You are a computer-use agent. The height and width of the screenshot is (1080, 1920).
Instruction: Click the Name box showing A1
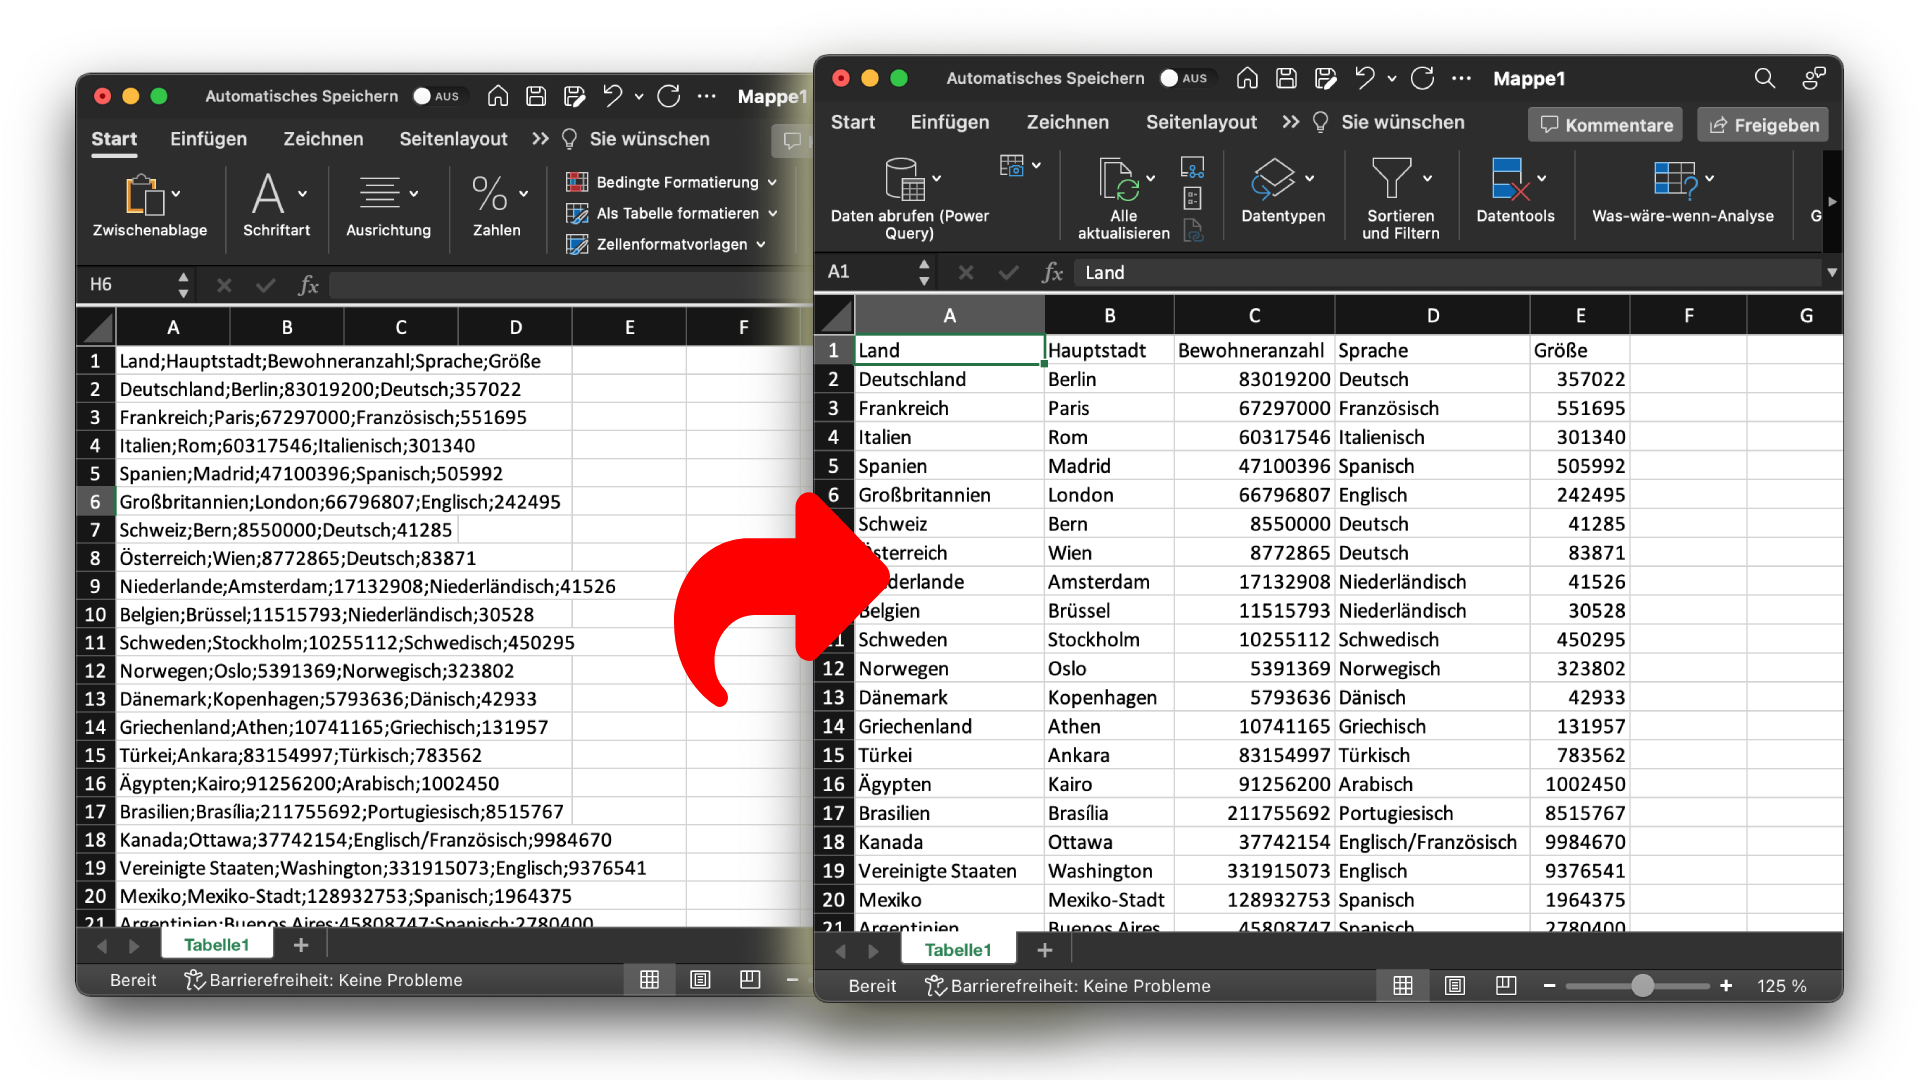coord(868,272)
